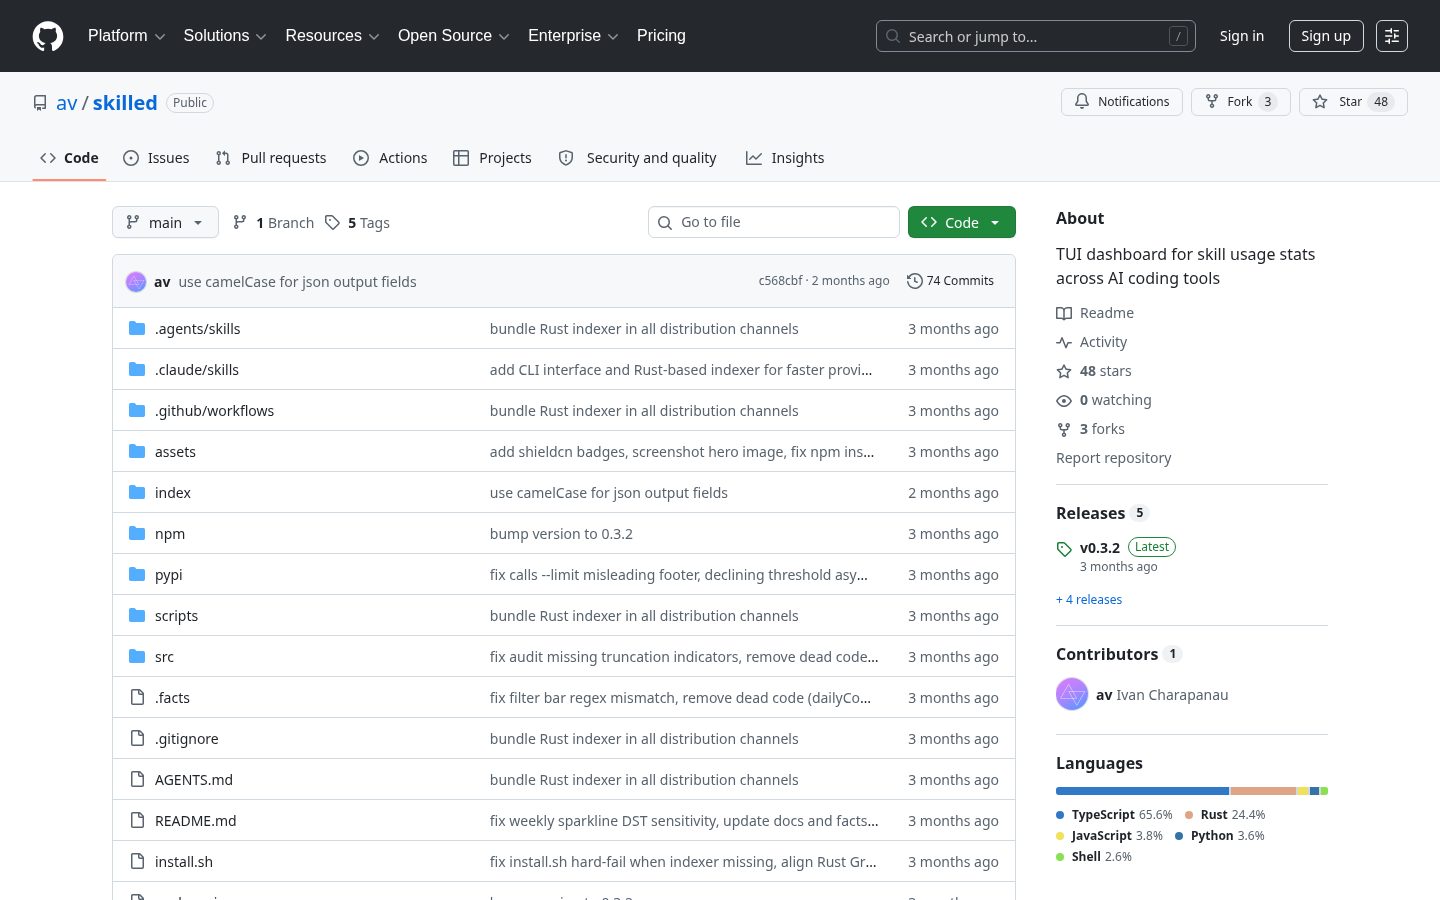Expand the Platform menu
The height and width of the screenshot is (900, 1440).
point(126,36)
